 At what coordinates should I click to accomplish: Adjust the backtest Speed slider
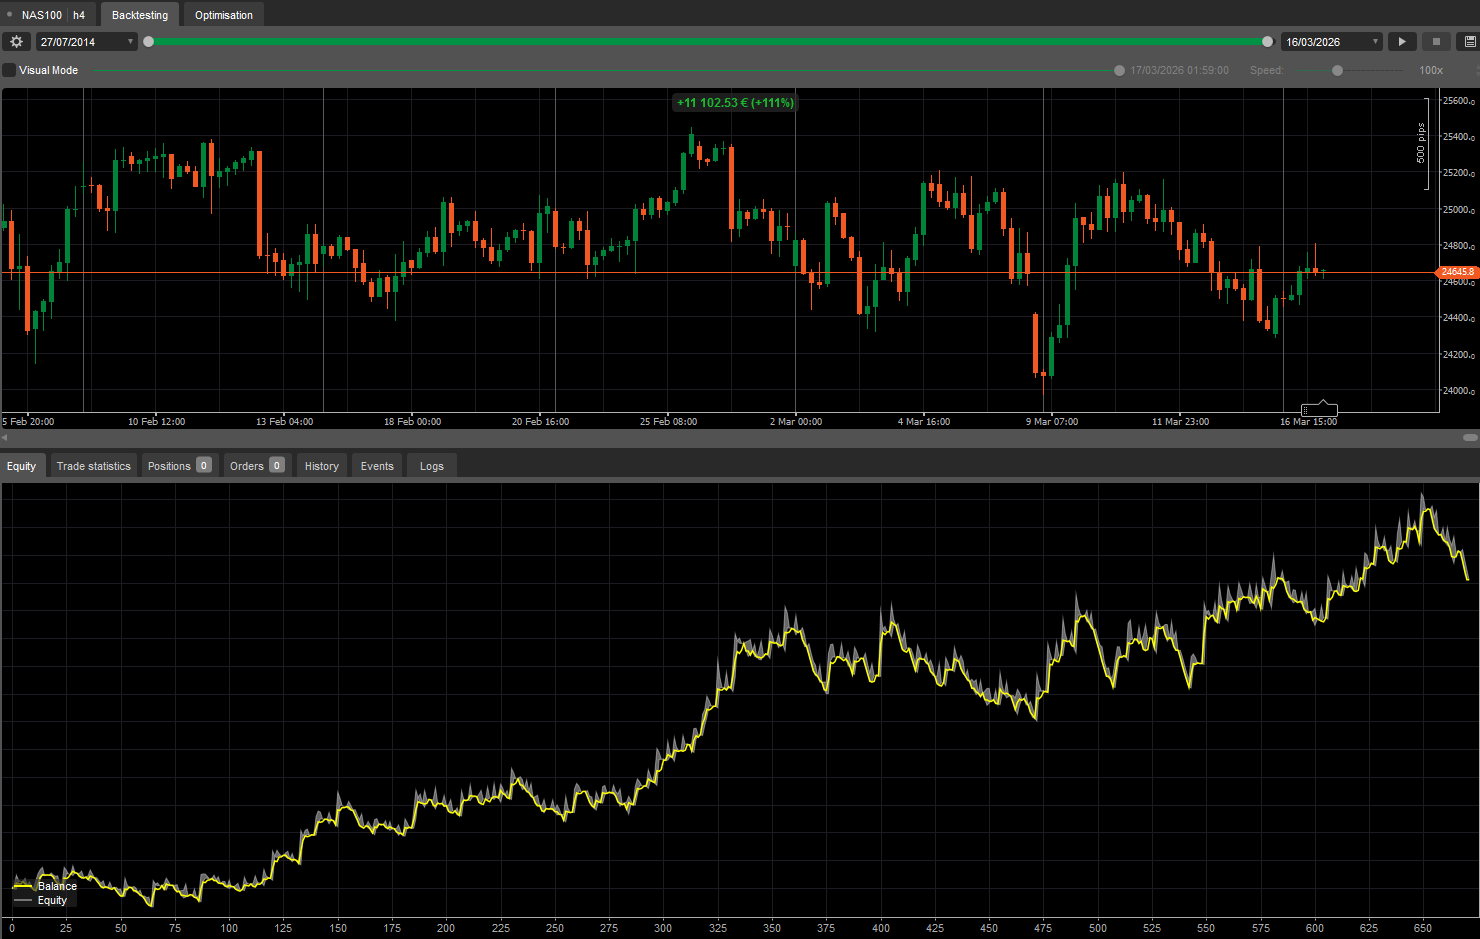[x=1337, y=70]
